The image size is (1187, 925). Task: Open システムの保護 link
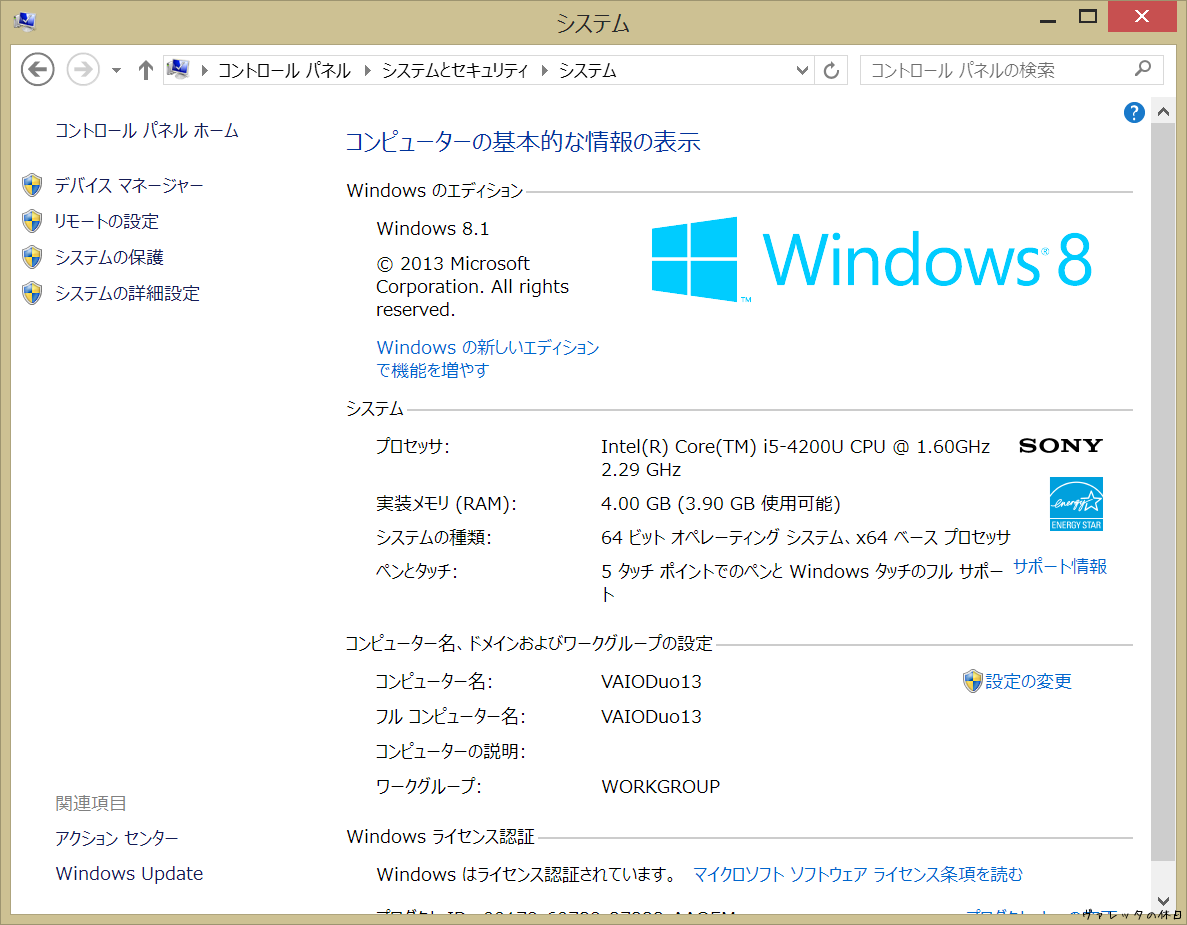click(x=109, y=257)
